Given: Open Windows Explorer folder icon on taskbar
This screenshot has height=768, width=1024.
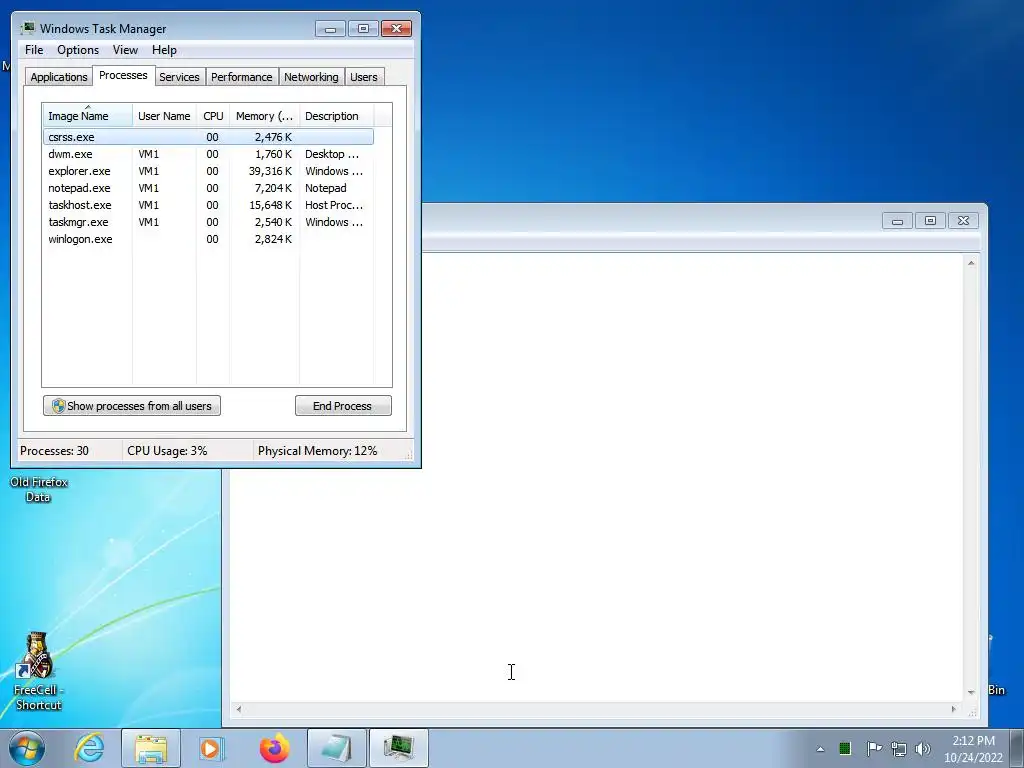Looking at the screenshot, I should pyautogui.click(x=151, y=748).
